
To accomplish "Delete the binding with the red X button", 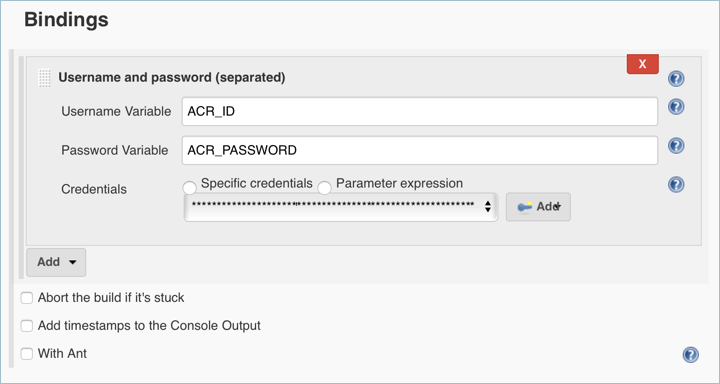I will (642, 64).
